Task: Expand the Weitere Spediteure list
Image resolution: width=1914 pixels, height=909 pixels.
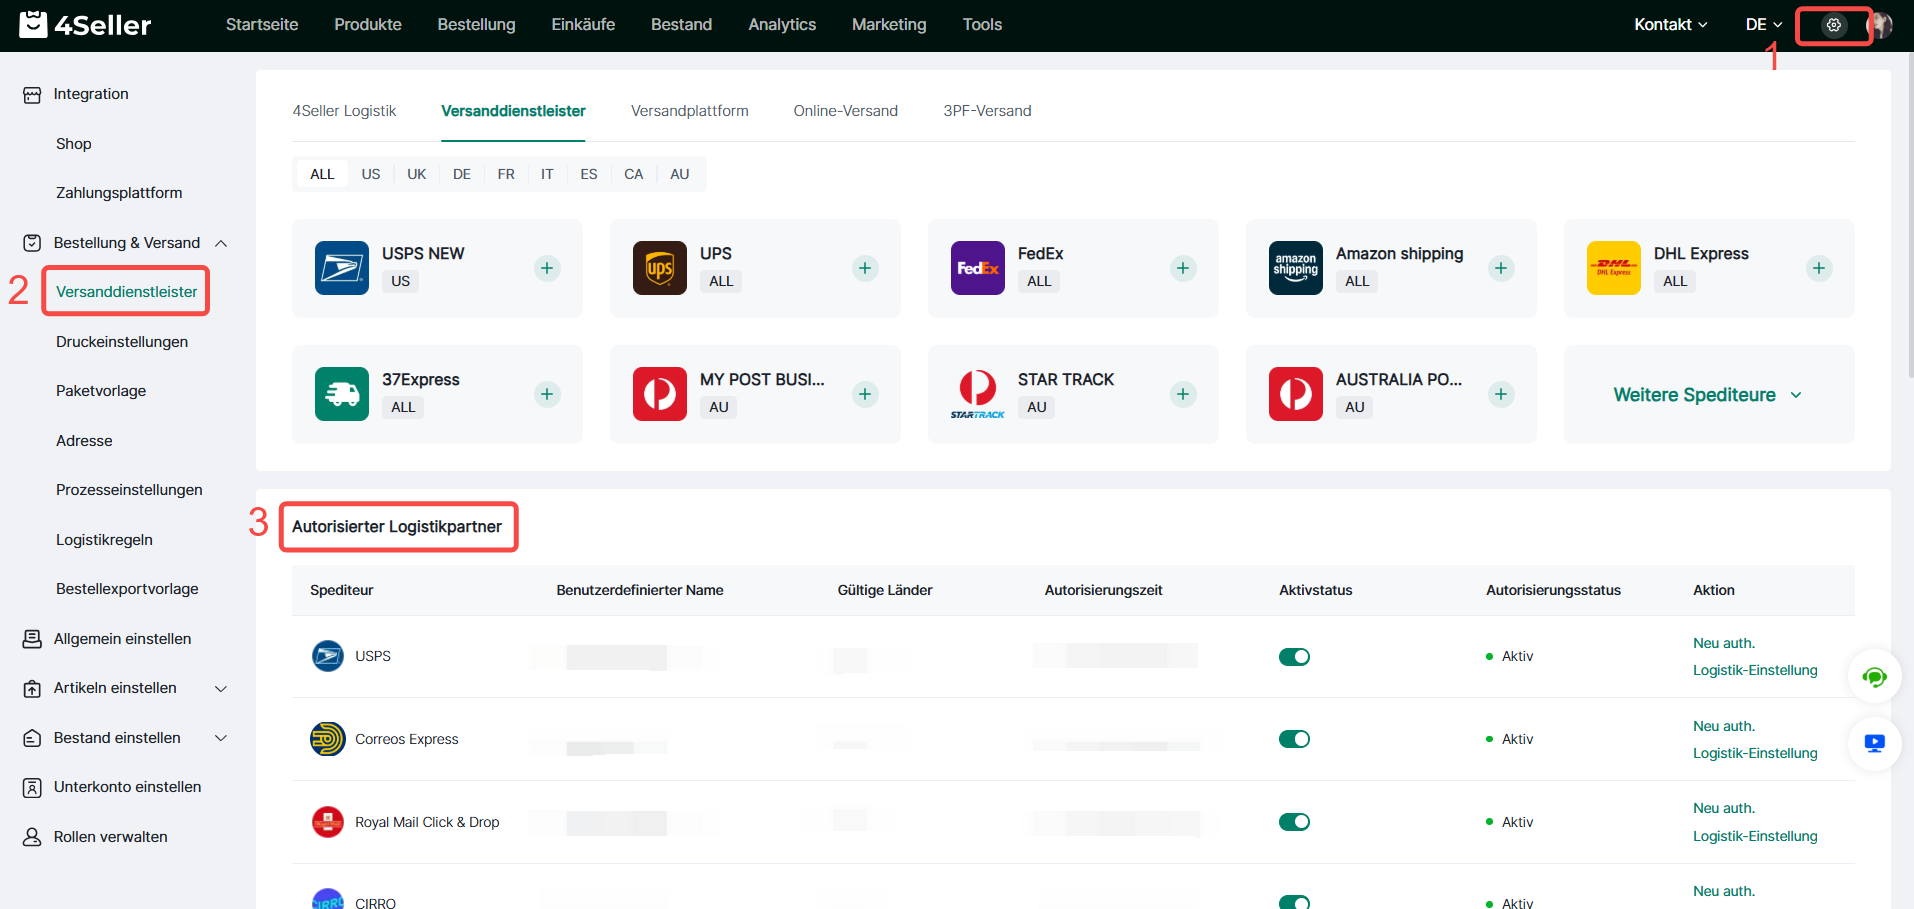Action: click(1707, 395)
